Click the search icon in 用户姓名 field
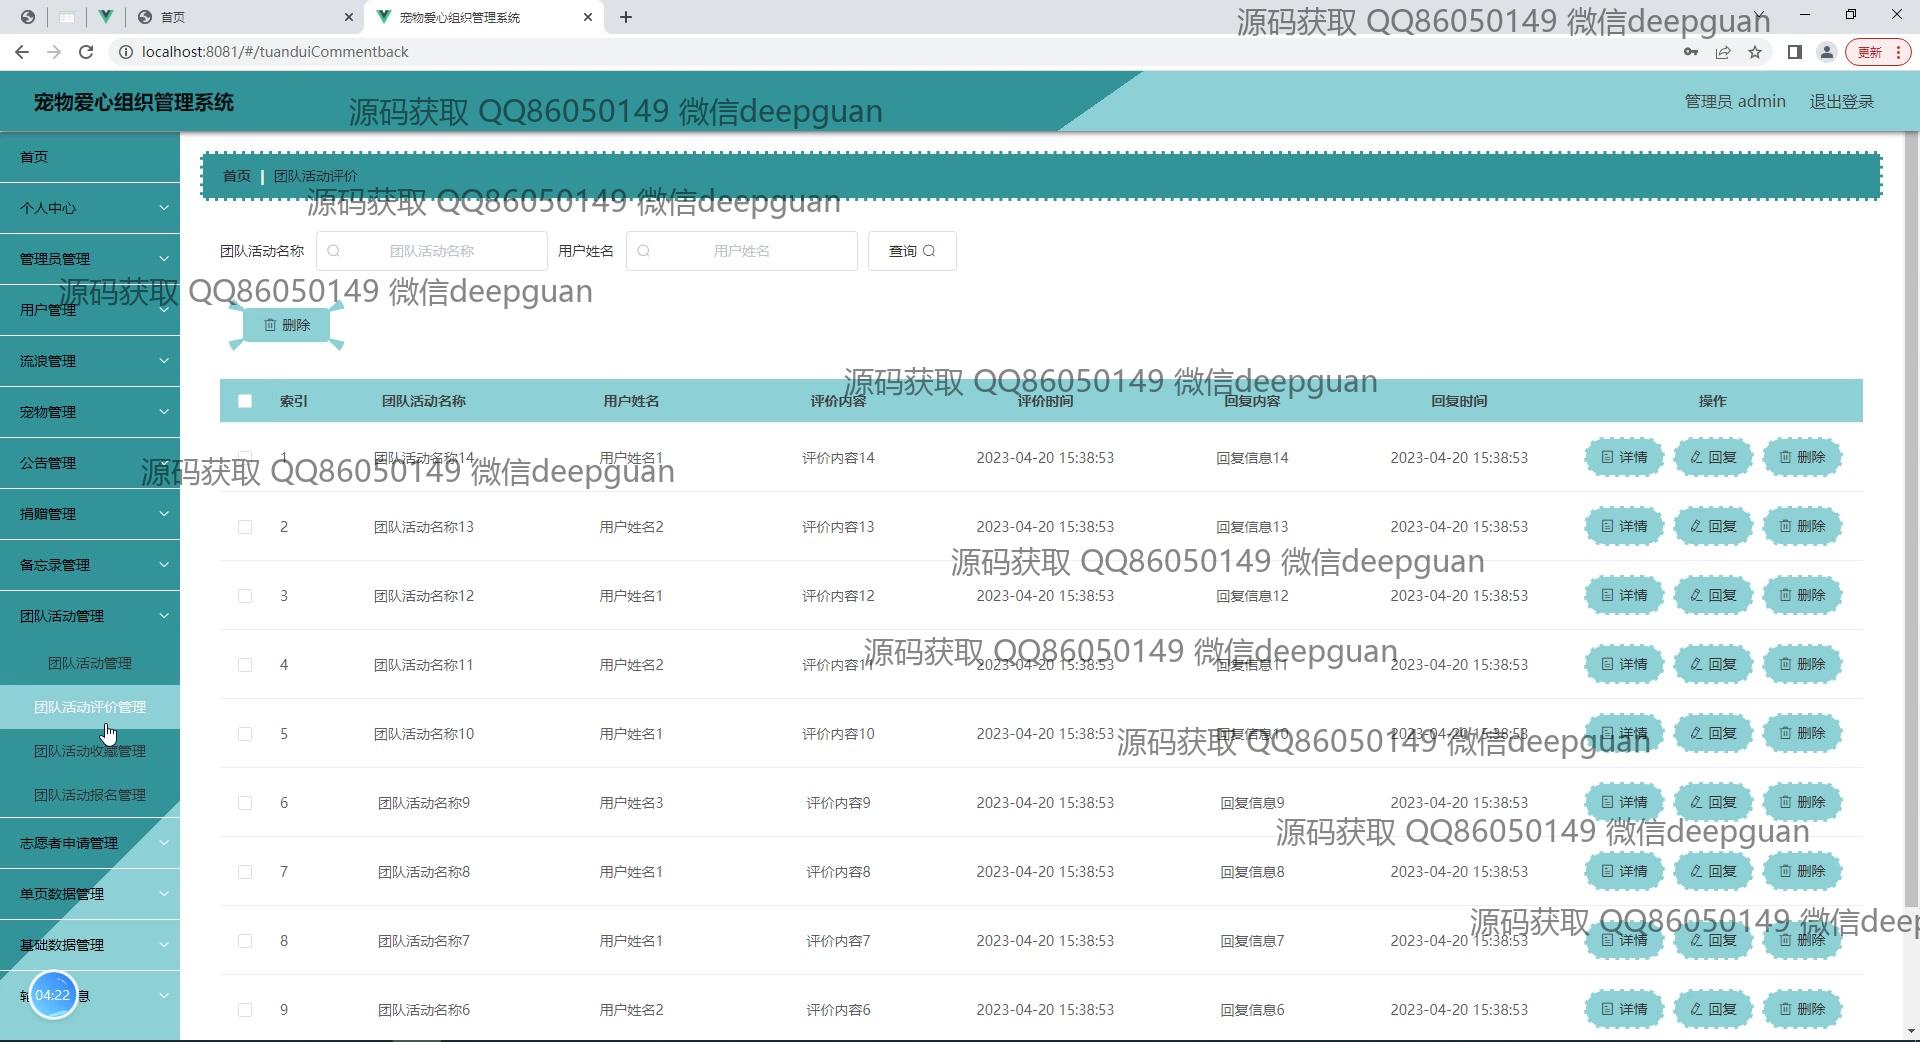Screen dimensions: 1920x1042 644,251
